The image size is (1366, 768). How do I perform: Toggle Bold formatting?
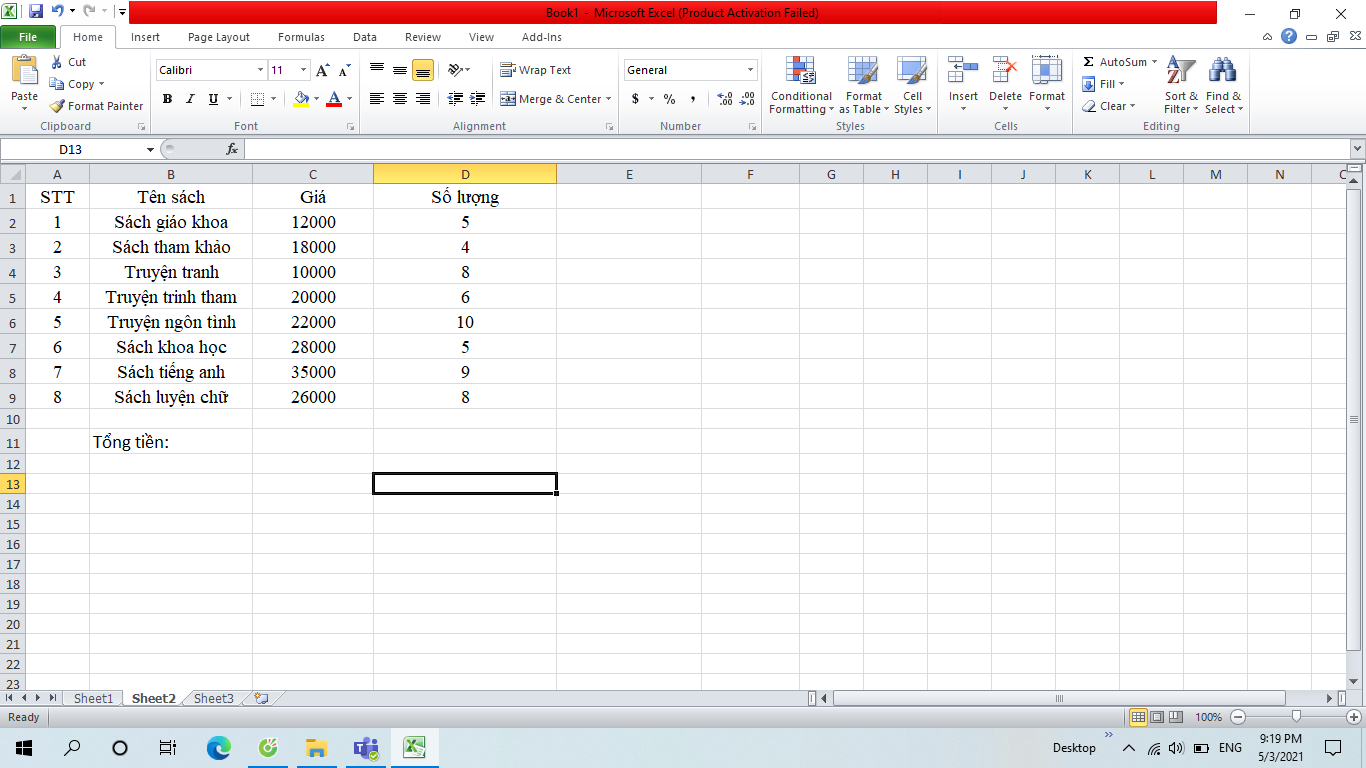[167, 99]
